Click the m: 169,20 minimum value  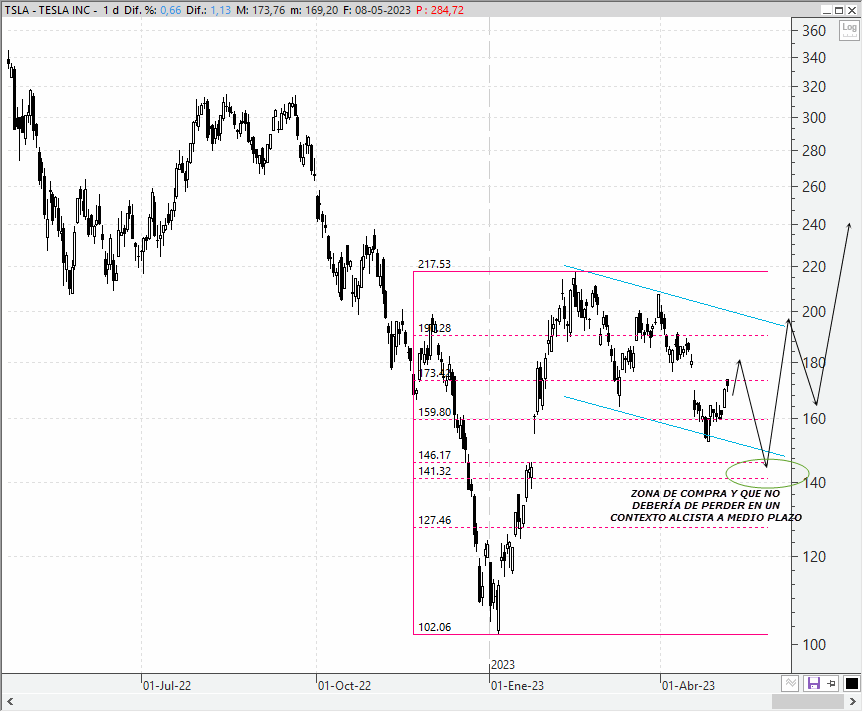[x=314, y=10]
